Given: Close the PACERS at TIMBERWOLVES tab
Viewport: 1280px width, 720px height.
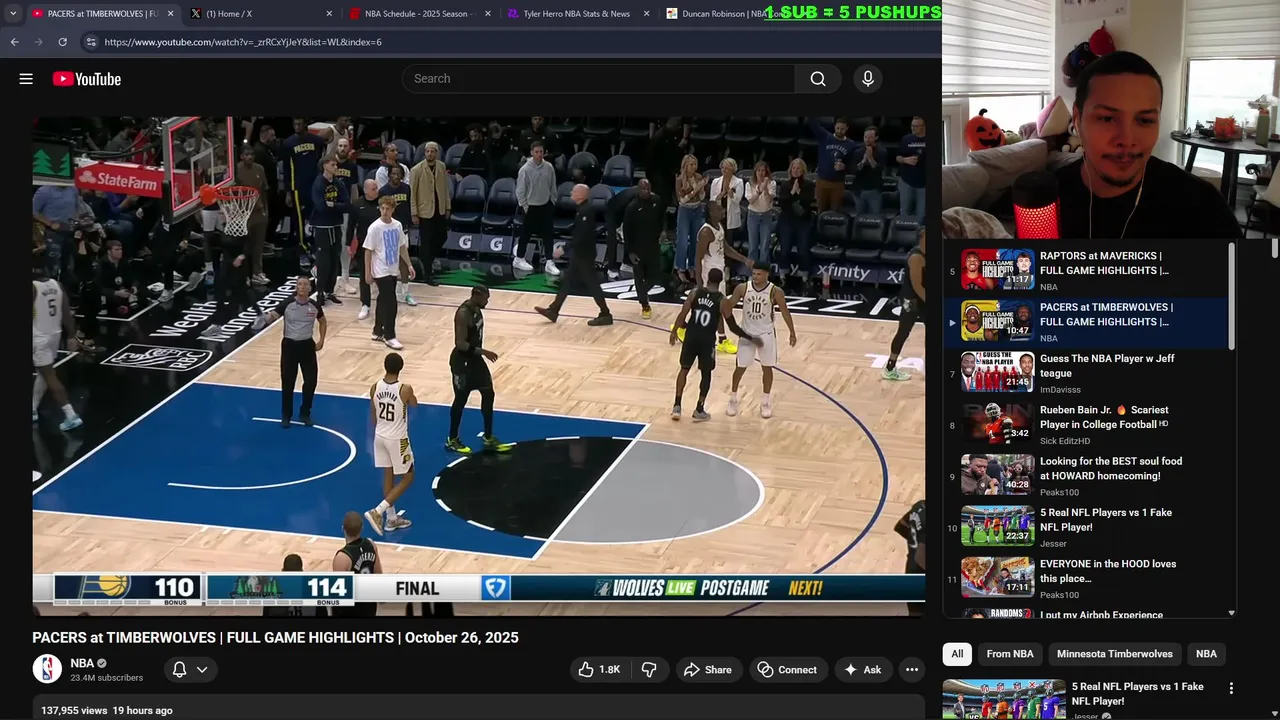Looking at the screenshot, I should (x=170, y=14).
